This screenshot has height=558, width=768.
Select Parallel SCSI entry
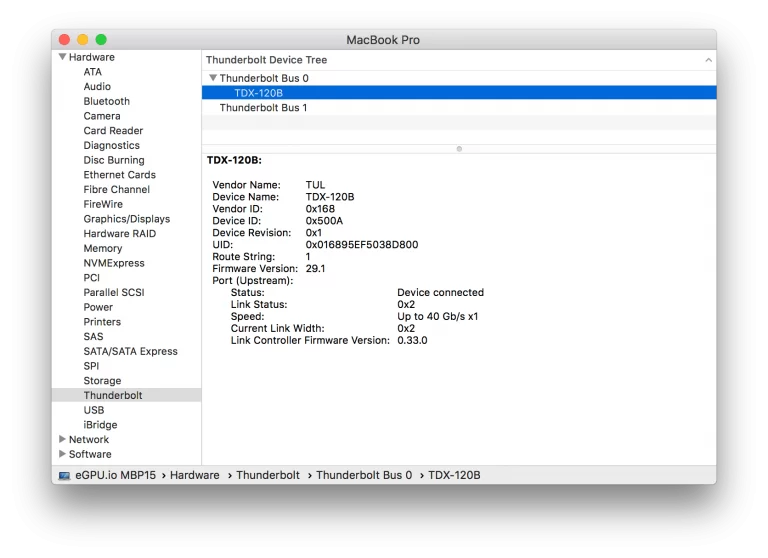114,292
